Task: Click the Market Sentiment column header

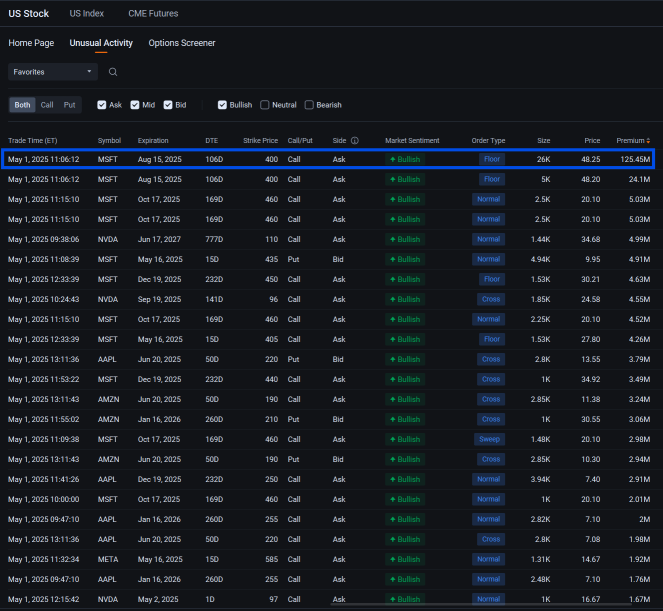Action: pyautogui.click(x=412, y=140)
